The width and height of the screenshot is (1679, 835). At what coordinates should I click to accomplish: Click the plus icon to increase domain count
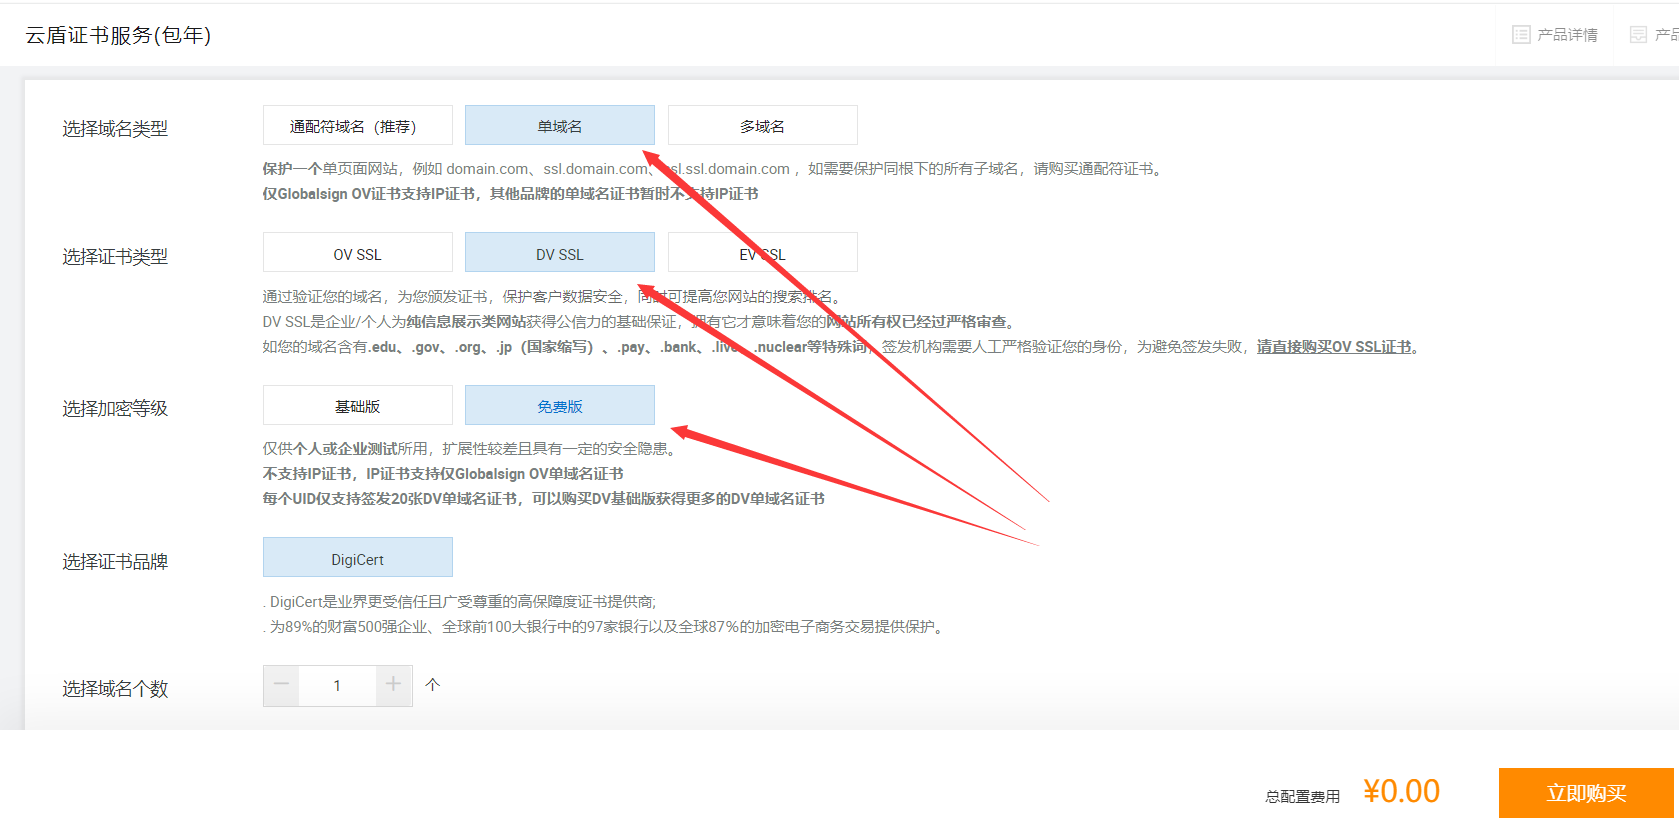(394, 685)
